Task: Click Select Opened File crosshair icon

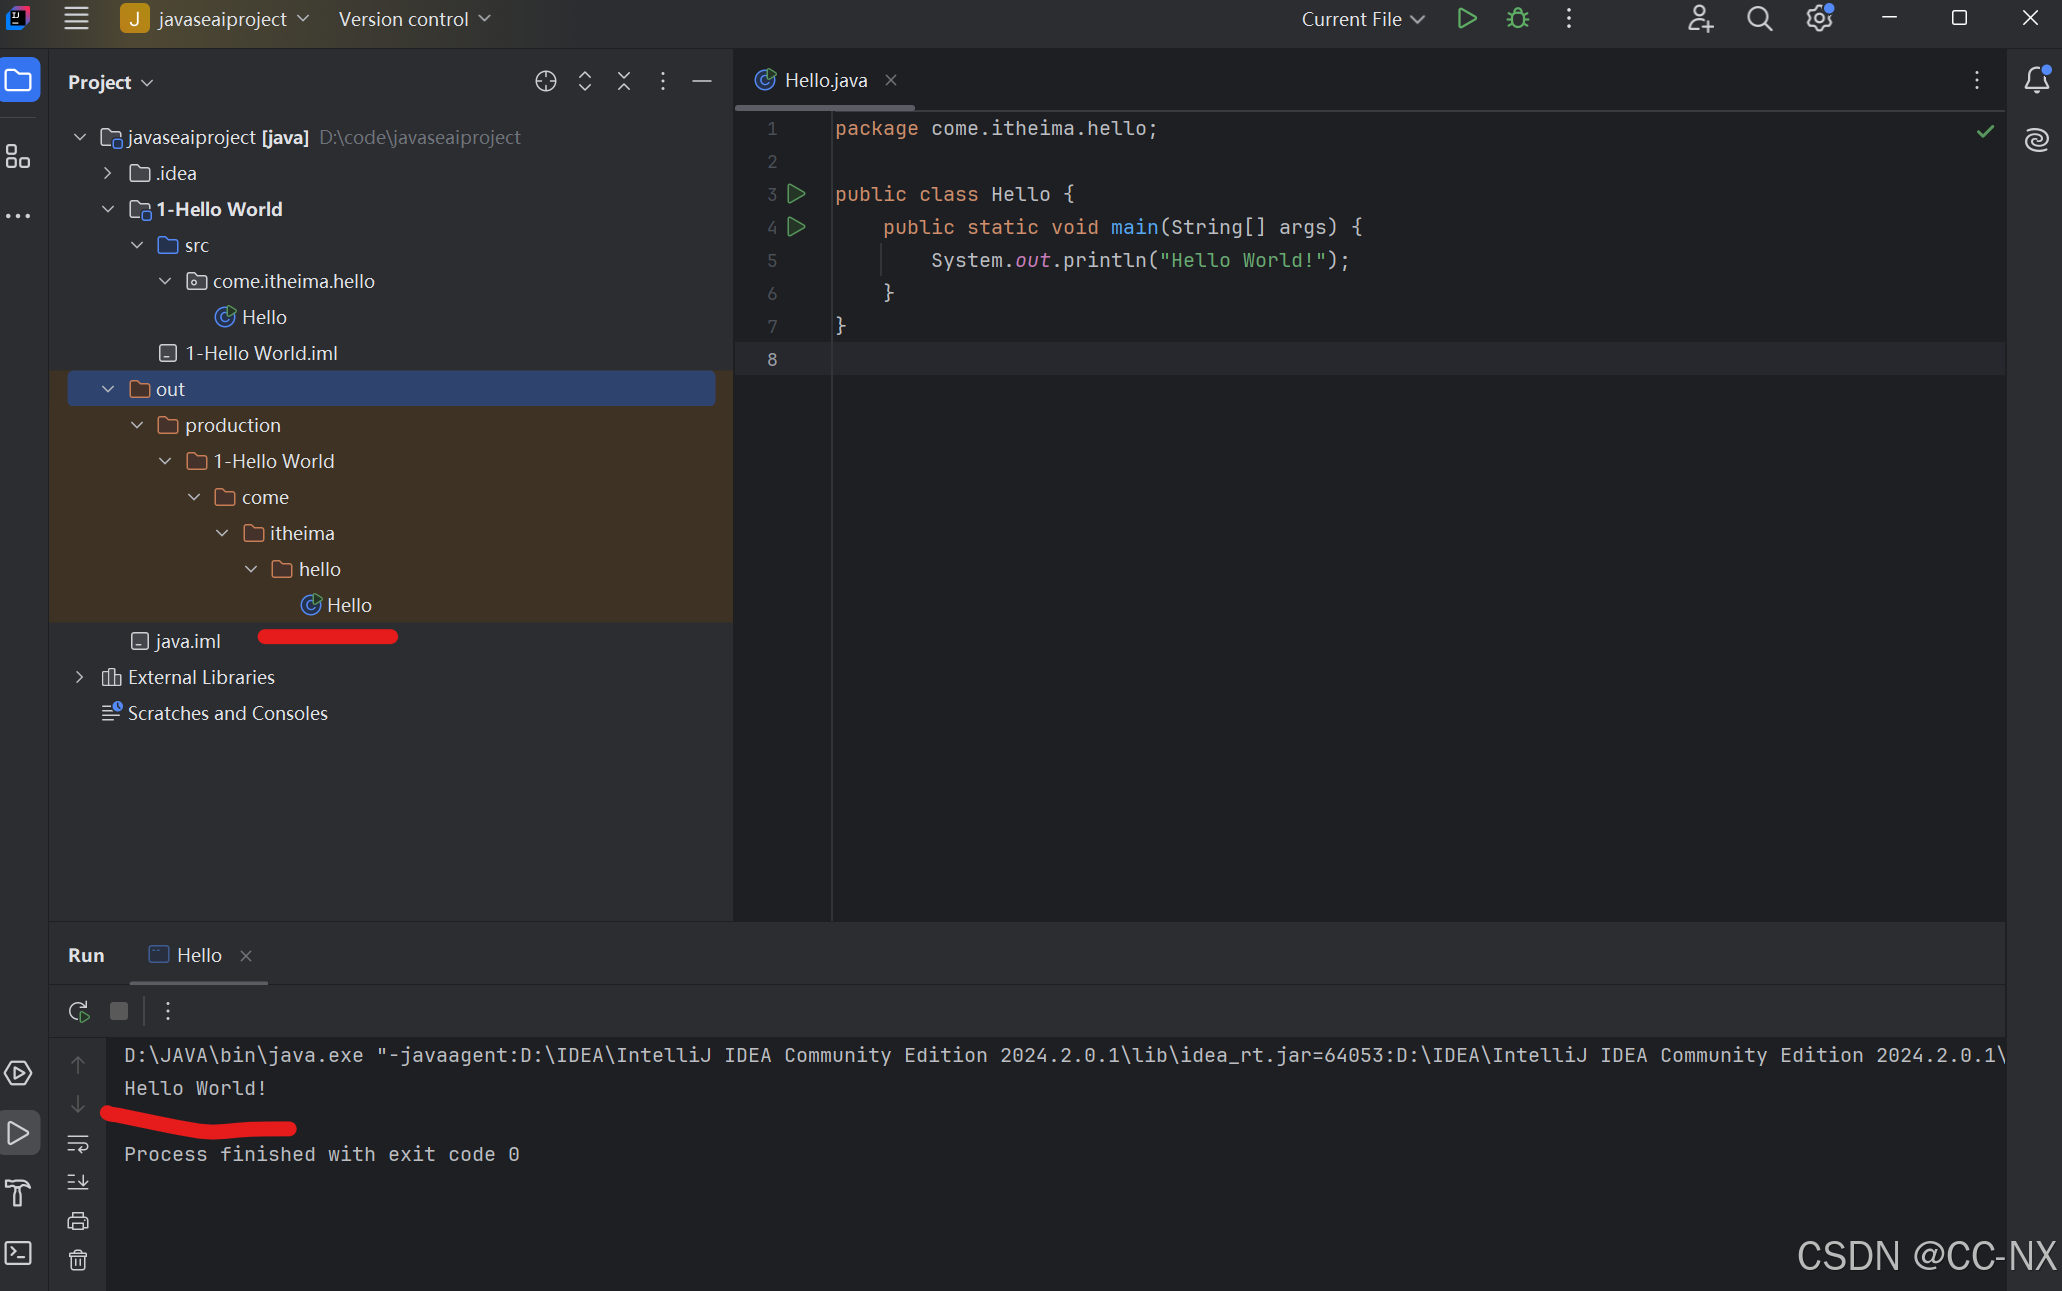Action: tap(545, 82)
